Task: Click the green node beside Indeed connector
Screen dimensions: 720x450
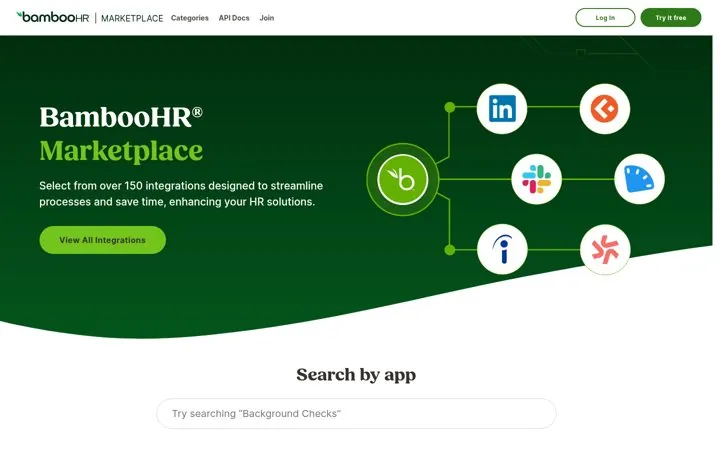Action: [x=450, y=250]
